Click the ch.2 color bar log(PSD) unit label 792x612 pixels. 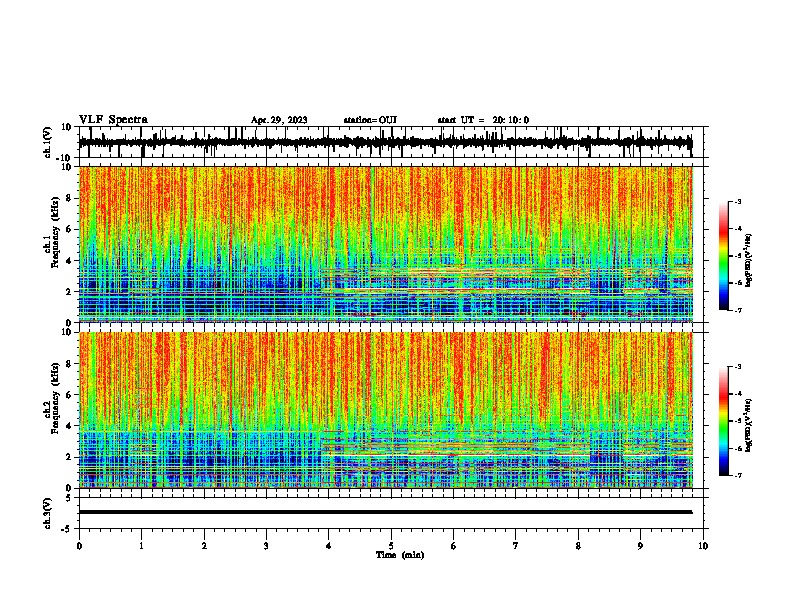pos(748,426)
